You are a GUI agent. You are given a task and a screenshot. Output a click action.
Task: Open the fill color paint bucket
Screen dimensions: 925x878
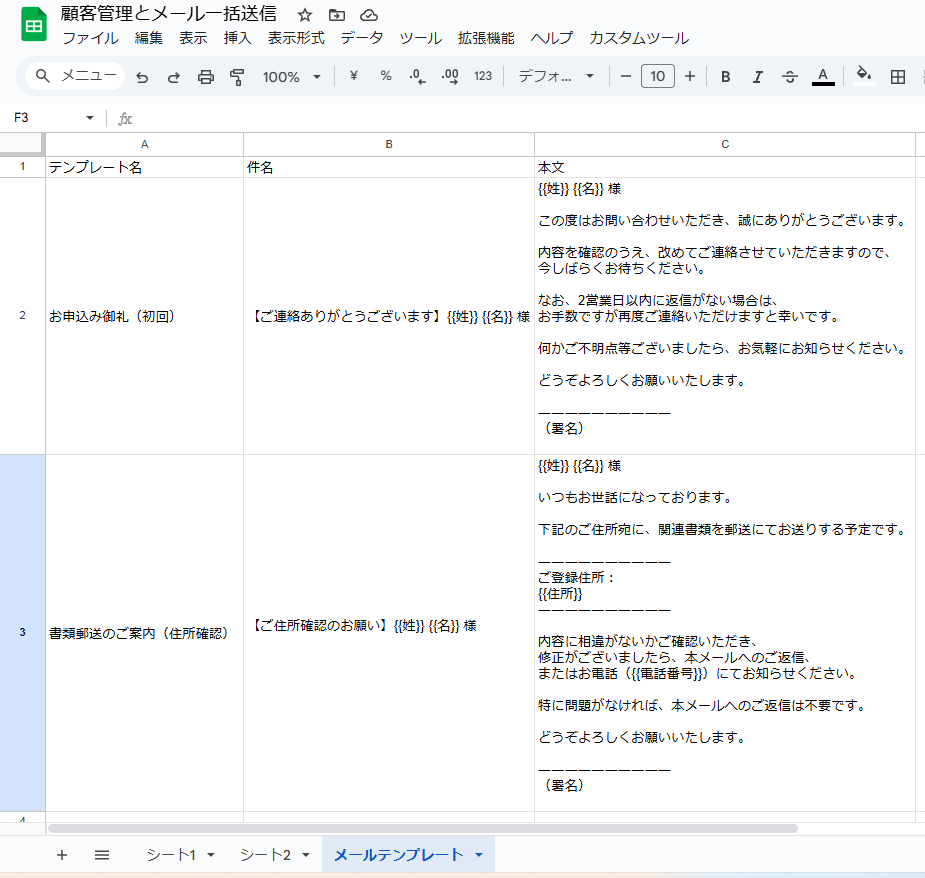click(x=864, y=76)
